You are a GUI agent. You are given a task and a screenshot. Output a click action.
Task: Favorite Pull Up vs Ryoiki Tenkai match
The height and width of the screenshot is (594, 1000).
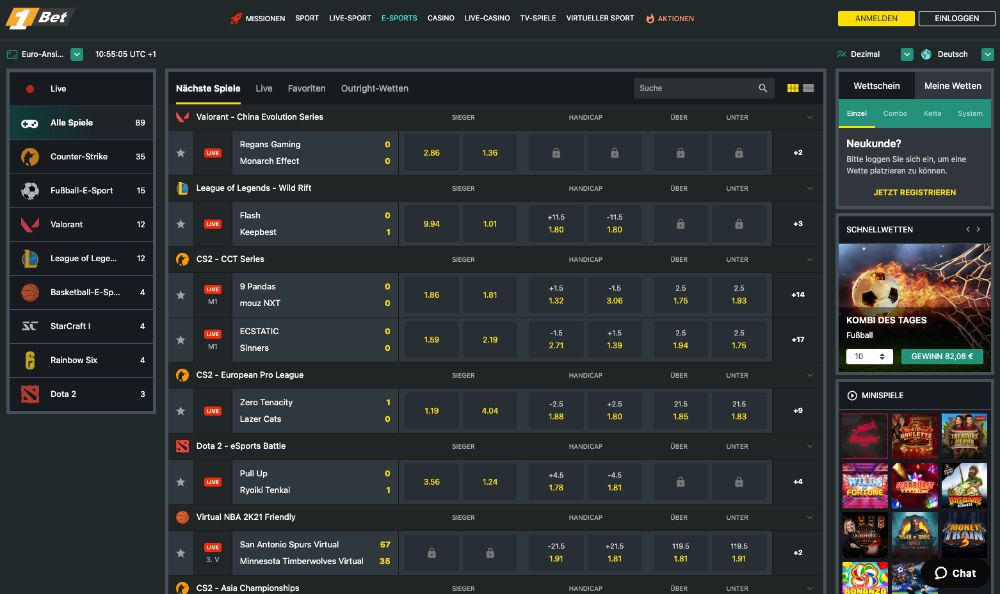tap(181, 482)
